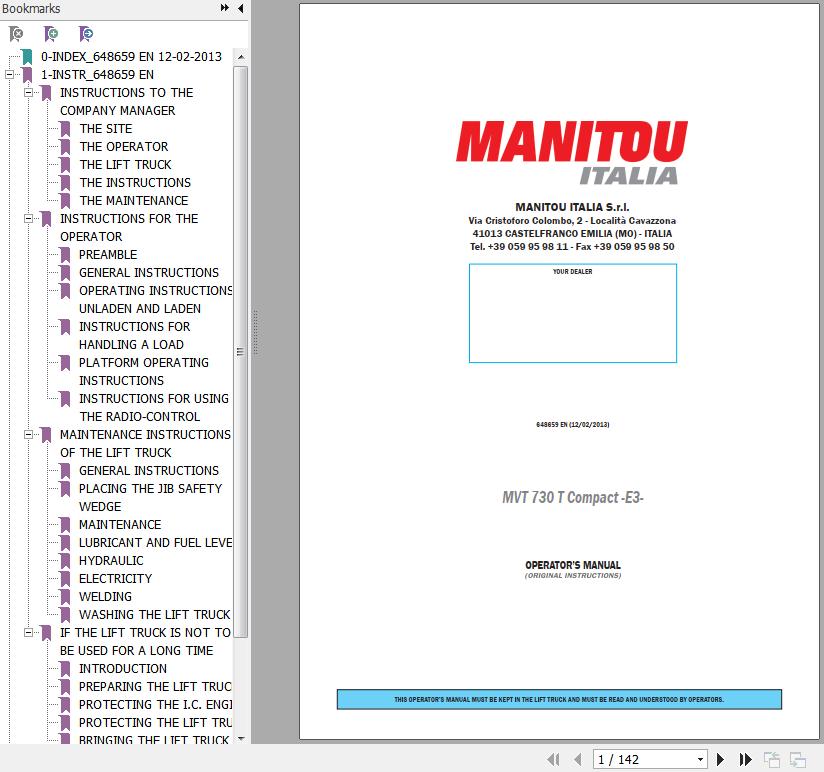824x772 pixels.
Task: Click the OPERATOR'S MANUAL heading on the page
Action: tap(572, 565)
